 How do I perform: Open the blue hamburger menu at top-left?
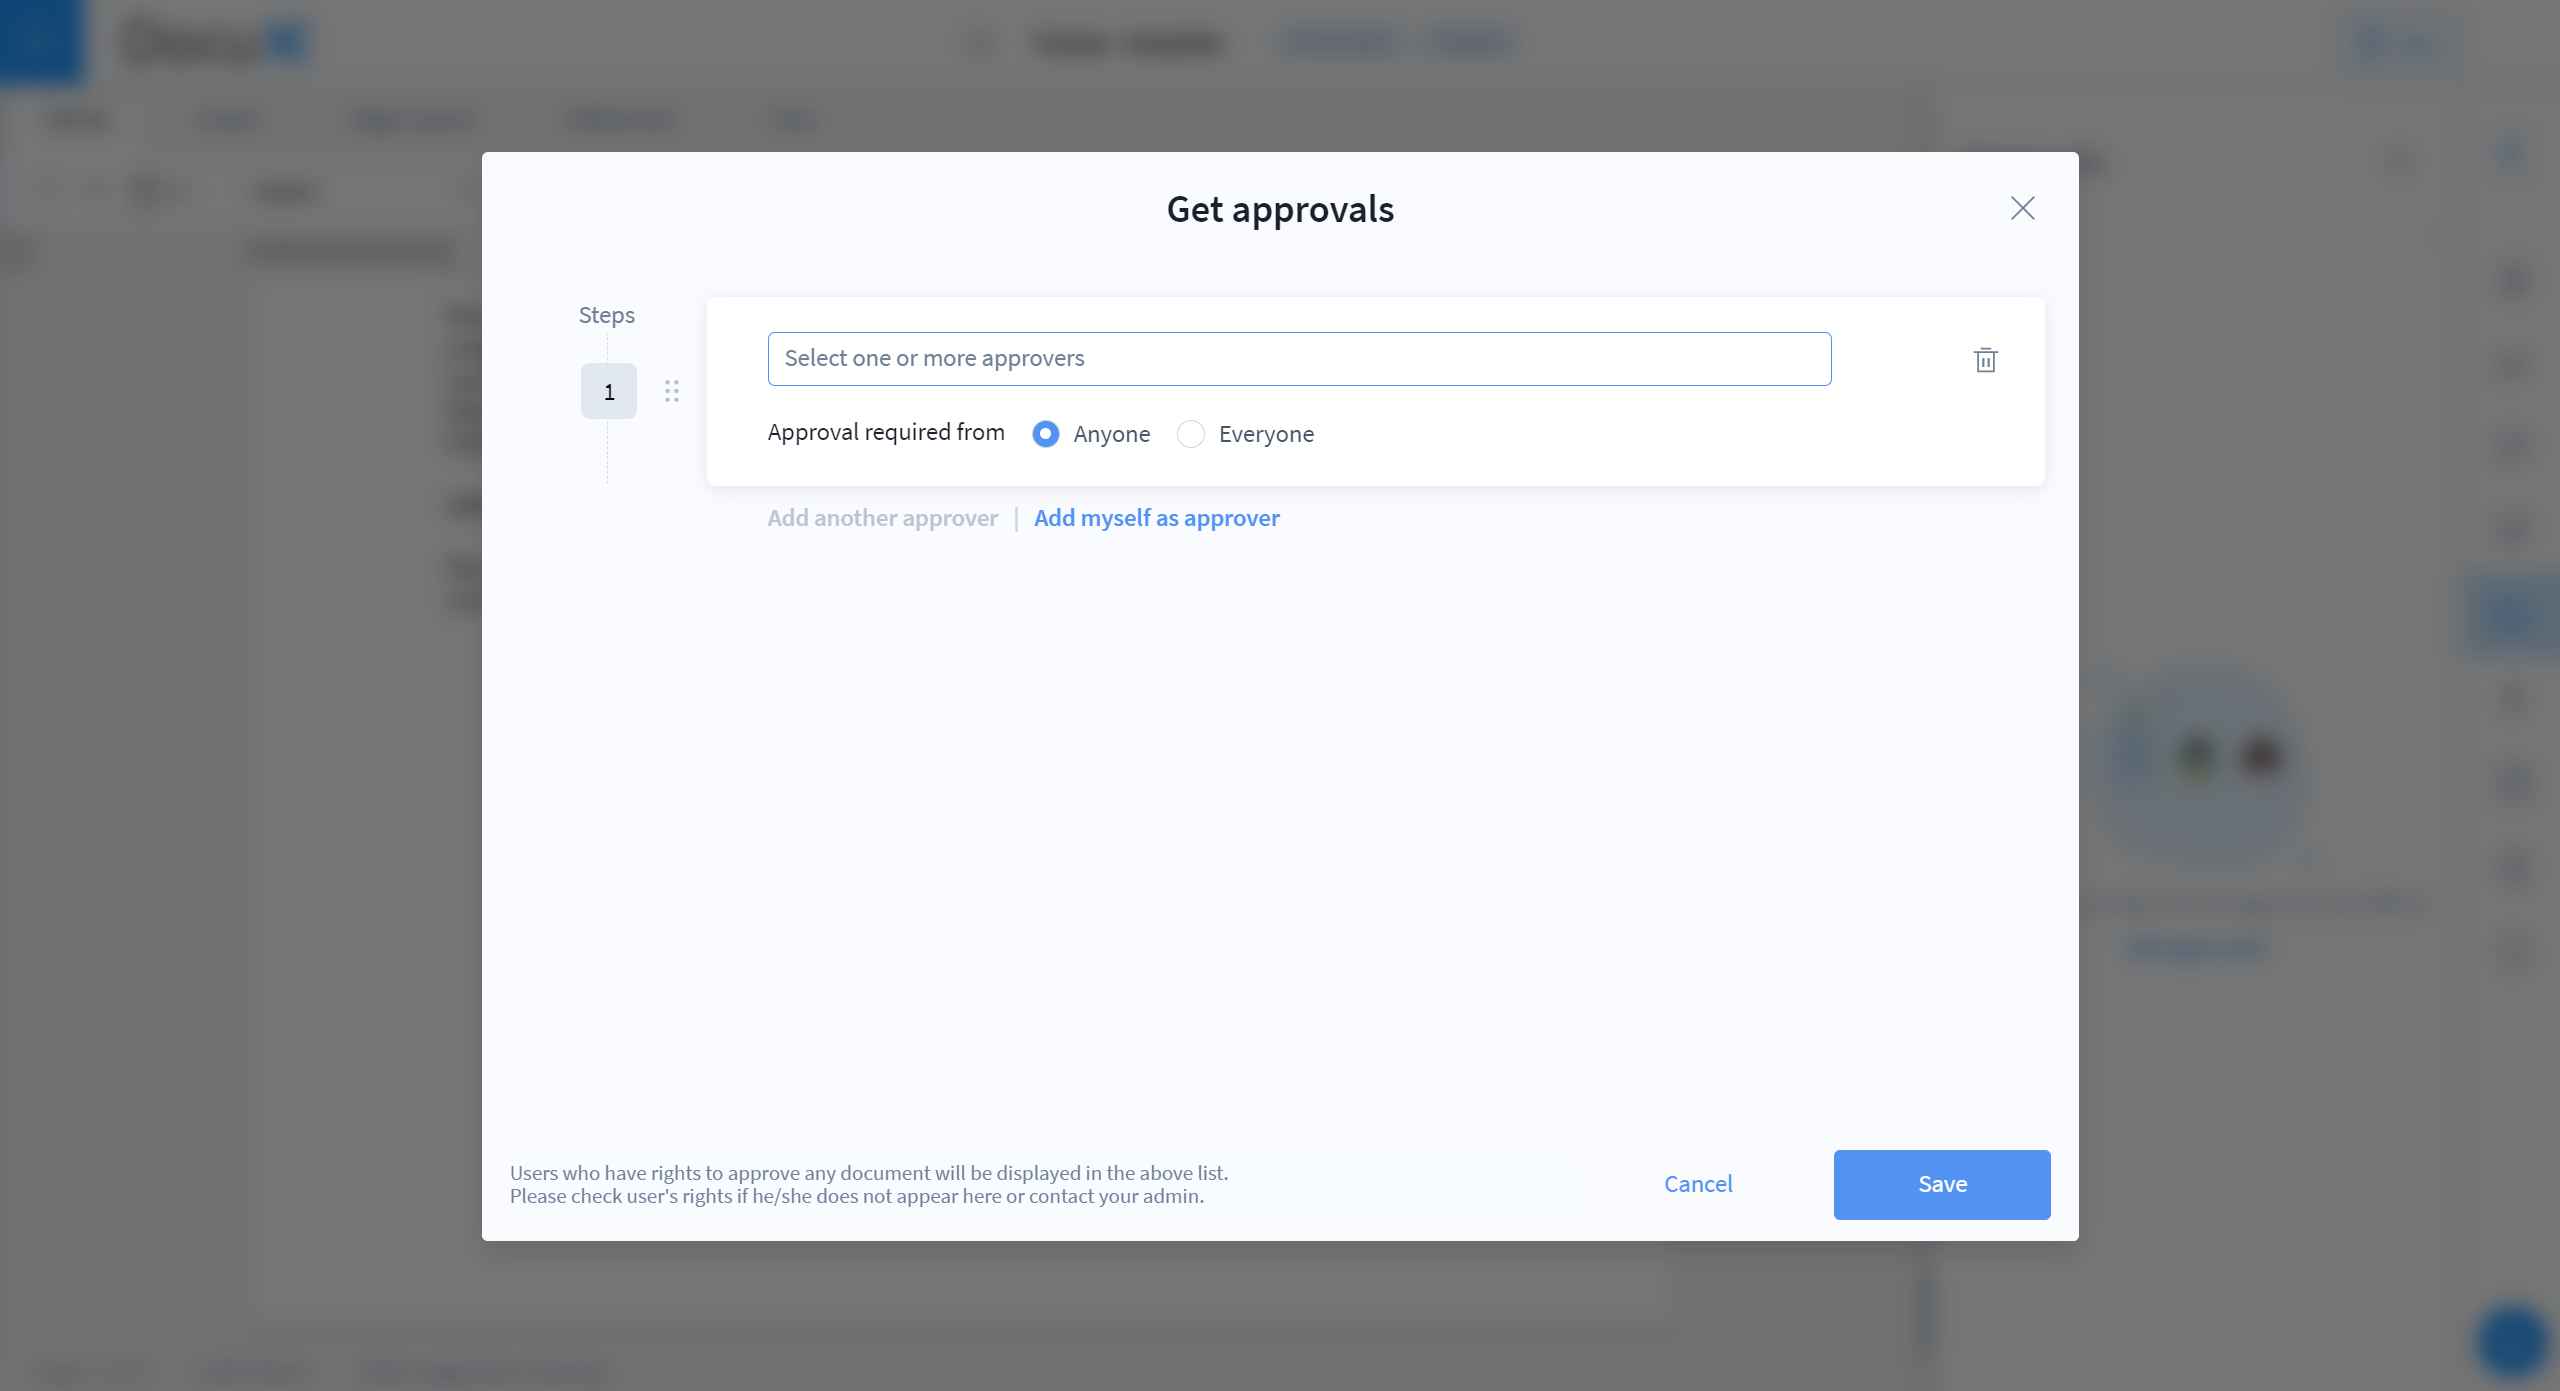click(40, 42)
